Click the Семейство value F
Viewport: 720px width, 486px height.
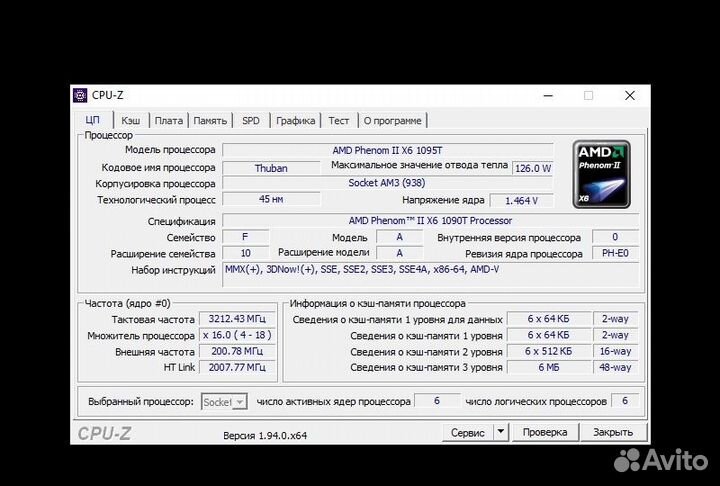(x=246, y=237)
